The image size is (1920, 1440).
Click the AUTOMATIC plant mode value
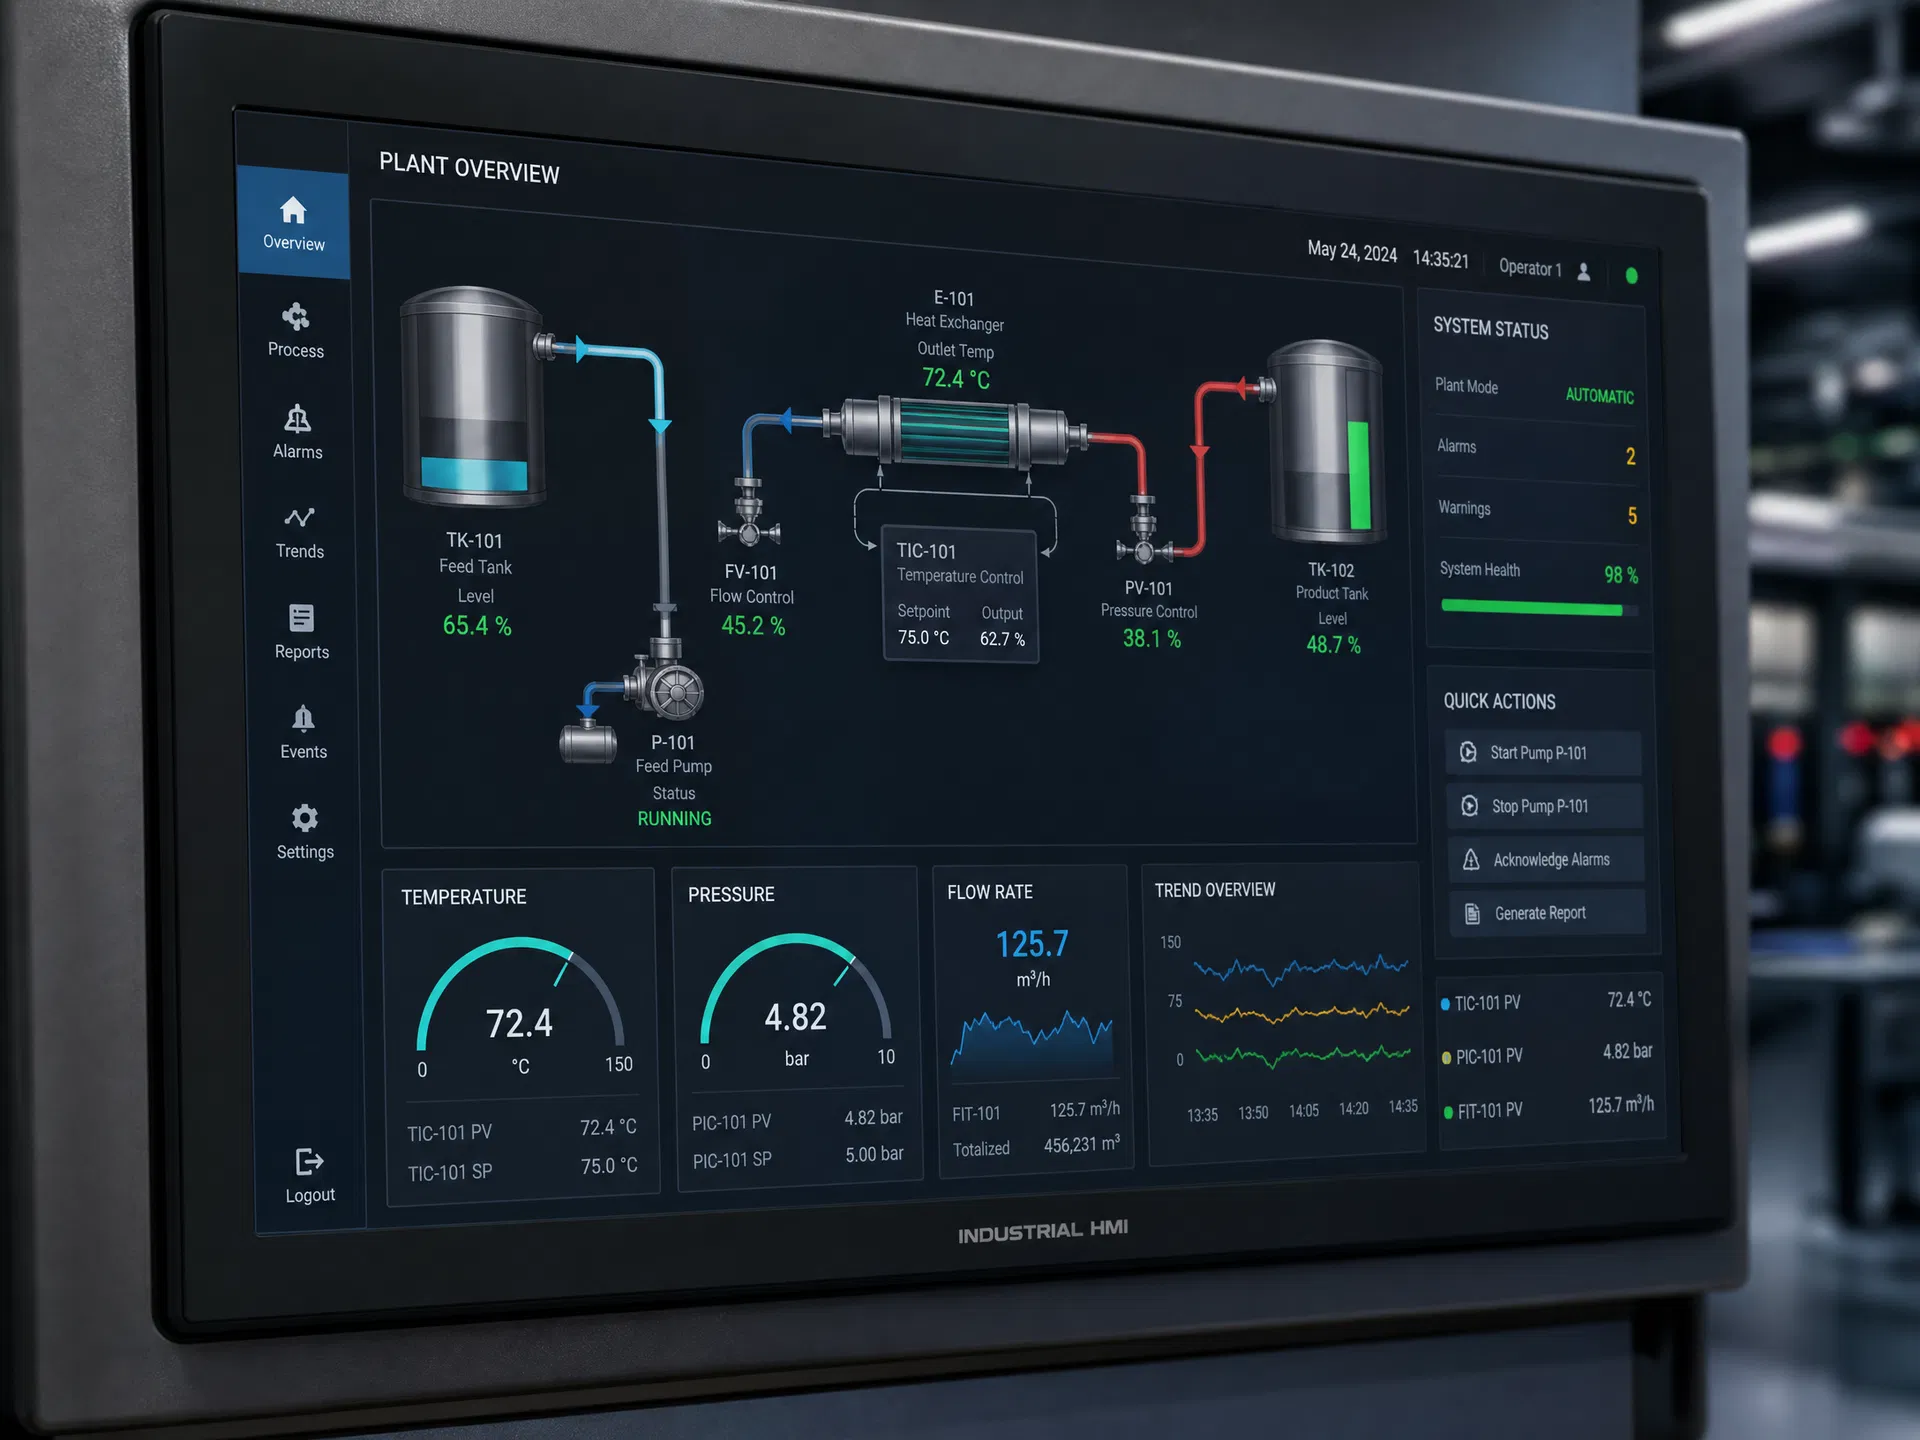pos(1599,395)
